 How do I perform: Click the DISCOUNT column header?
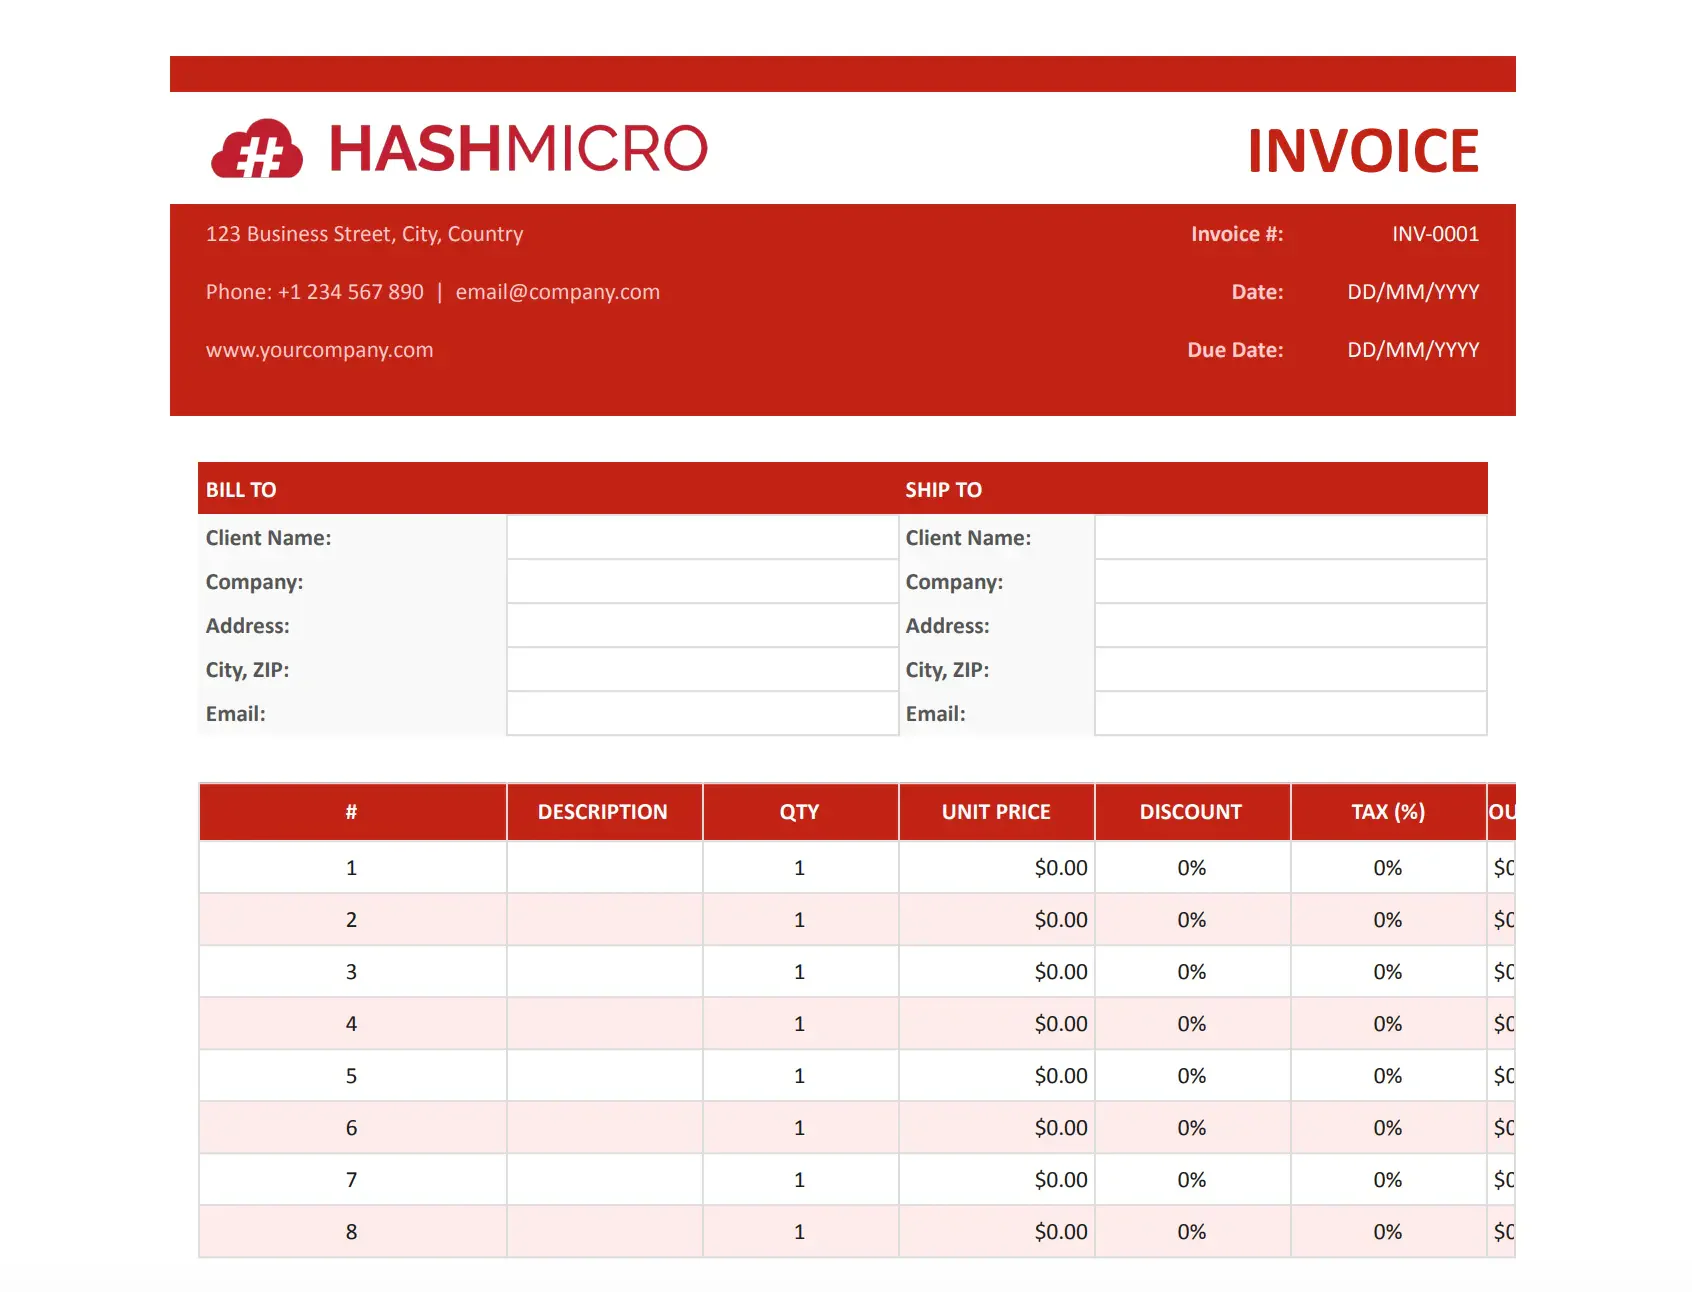coord(1192,812)
